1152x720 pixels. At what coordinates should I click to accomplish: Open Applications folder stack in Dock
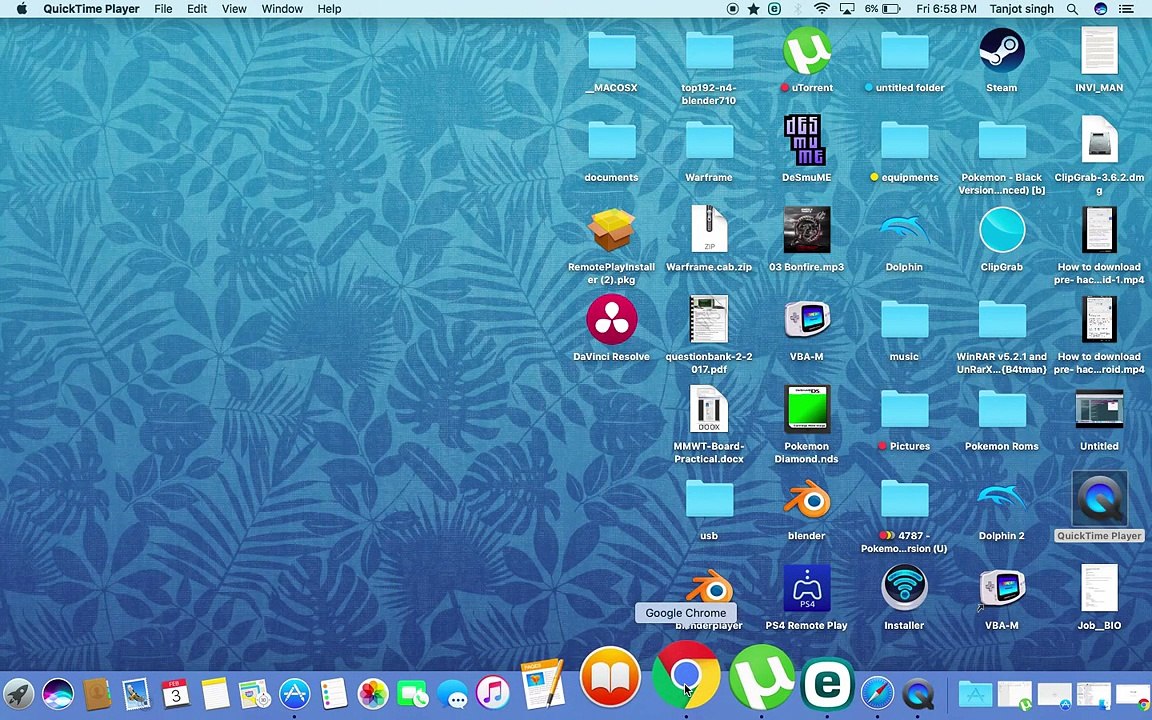(975, 694)
